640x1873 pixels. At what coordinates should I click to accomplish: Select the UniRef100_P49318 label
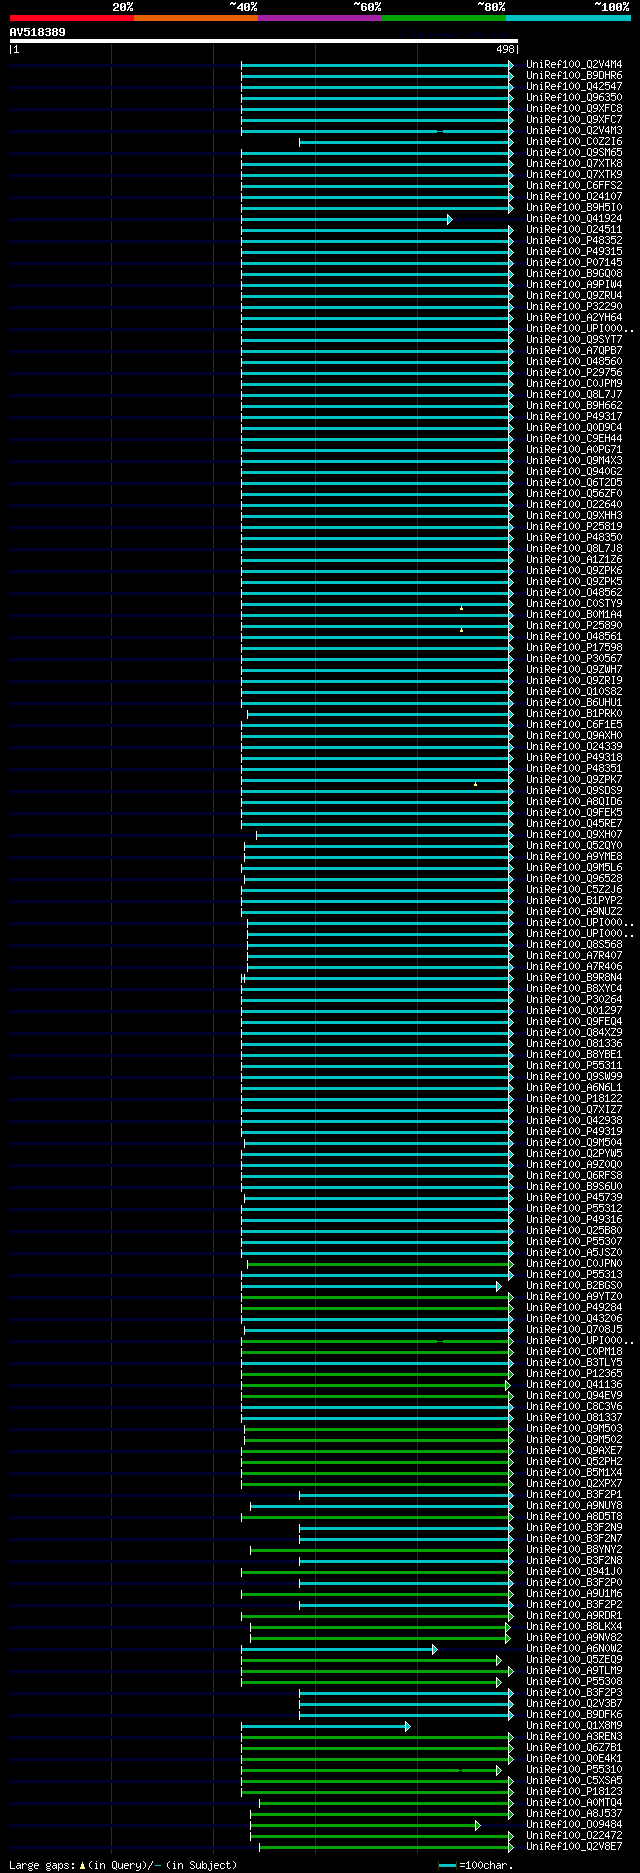click(574, 758)
